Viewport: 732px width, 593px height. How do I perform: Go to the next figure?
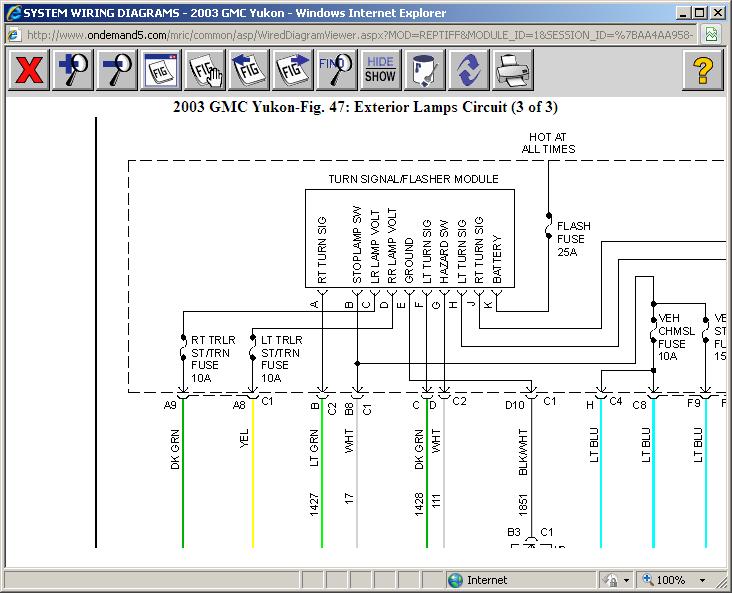coord(293,70)
